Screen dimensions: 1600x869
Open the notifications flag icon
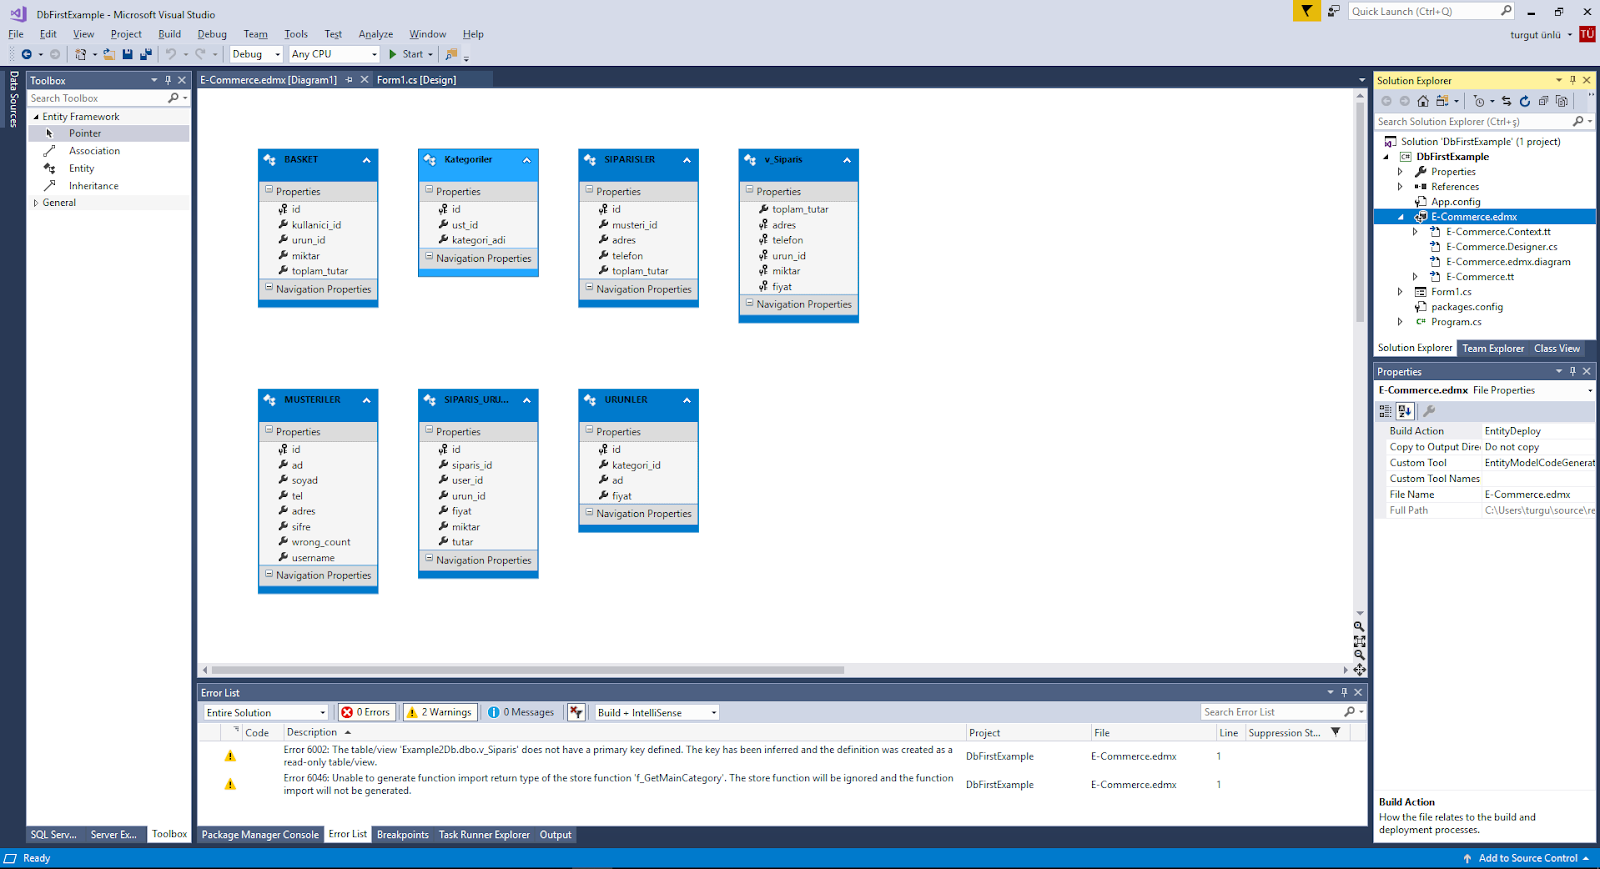(x=1306, y=11)
